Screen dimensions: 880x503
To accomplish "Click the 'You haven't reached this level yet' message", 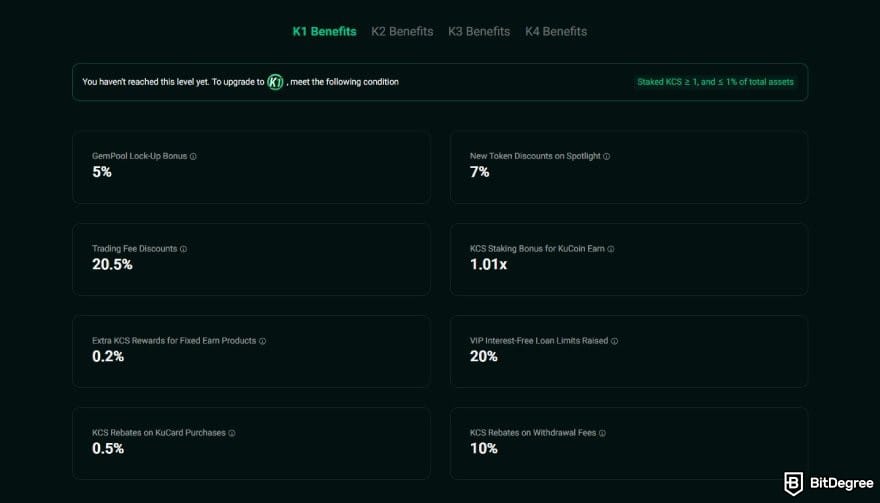I will pyautogui.click(x=240, y=82).
